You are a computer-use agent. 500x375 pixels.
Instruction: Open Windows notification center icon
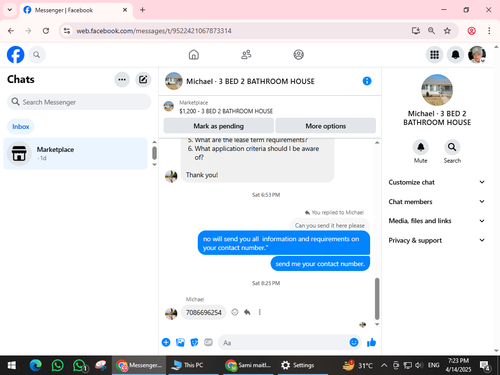click(x=484, y=366)
